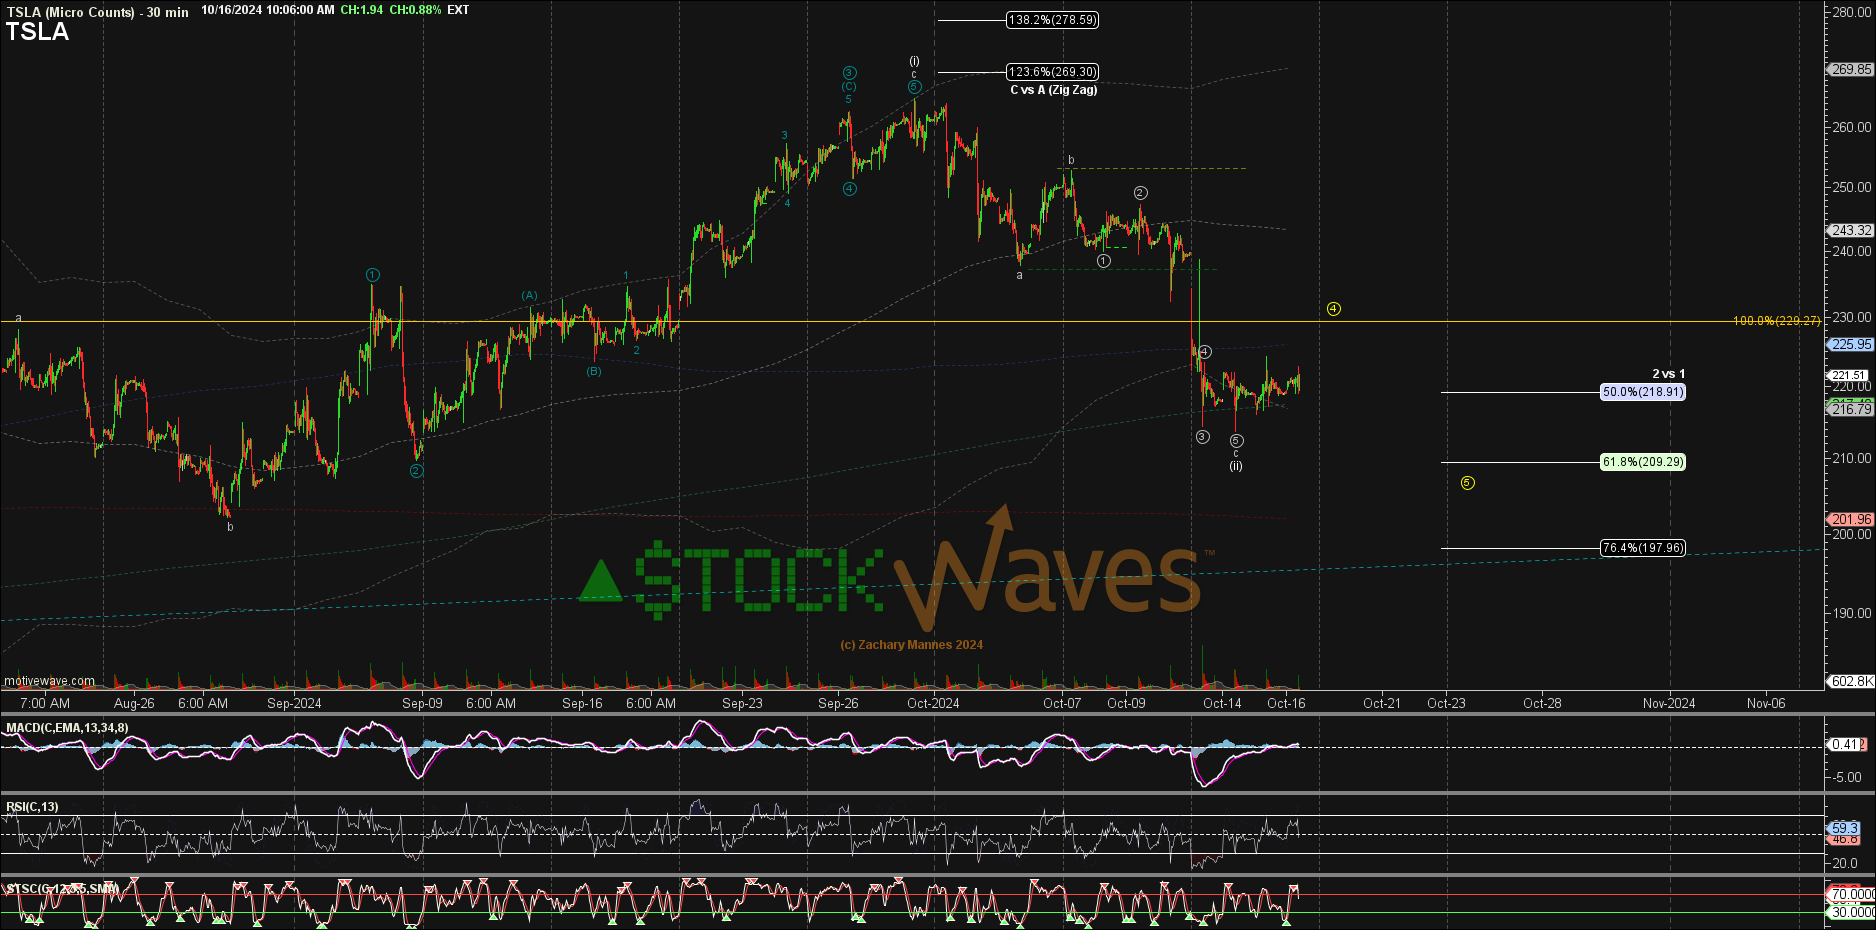Click the Sep-2024 date on the time axis
The image size is (1876, 930).
[x=294, y=703]
